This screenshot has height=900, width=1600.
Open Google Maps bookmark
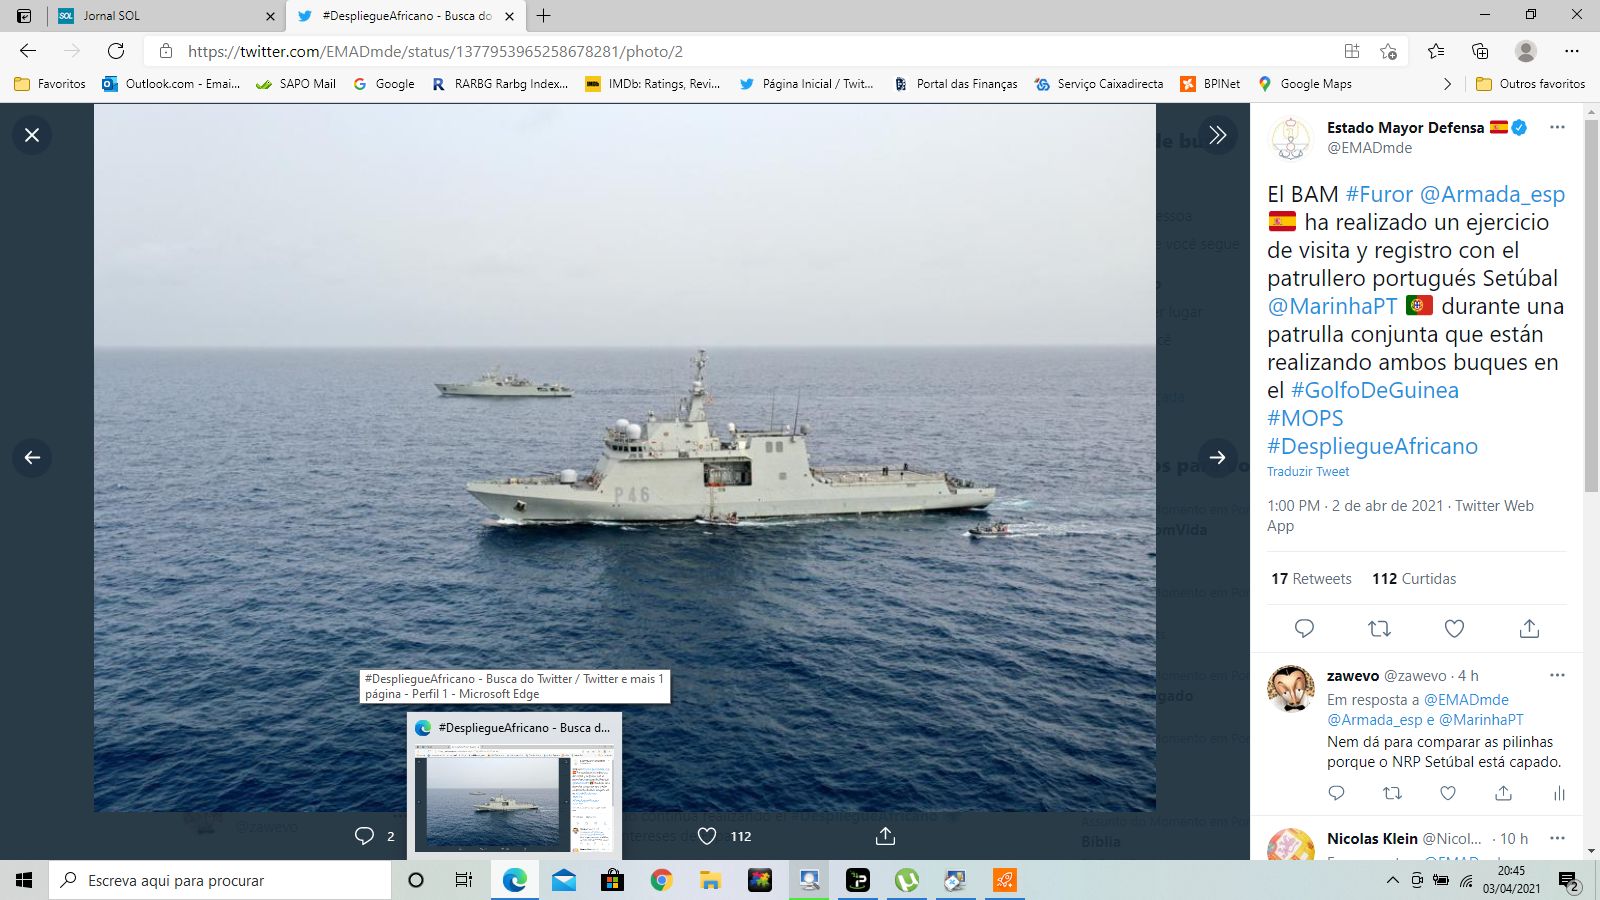[1305, 84]
